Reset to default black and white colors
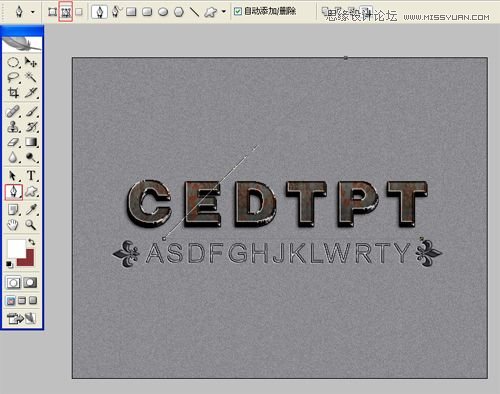 [10, 265]
